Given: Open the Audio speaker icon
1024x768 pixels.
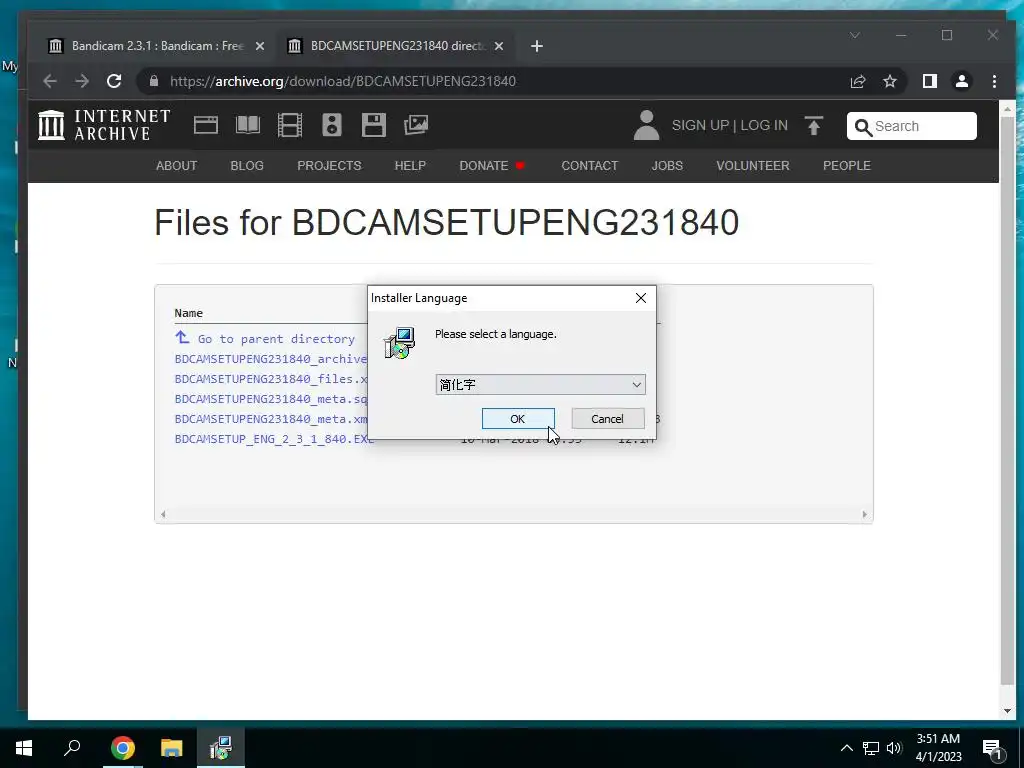Looking at the screenshot, I should [332, 125].
